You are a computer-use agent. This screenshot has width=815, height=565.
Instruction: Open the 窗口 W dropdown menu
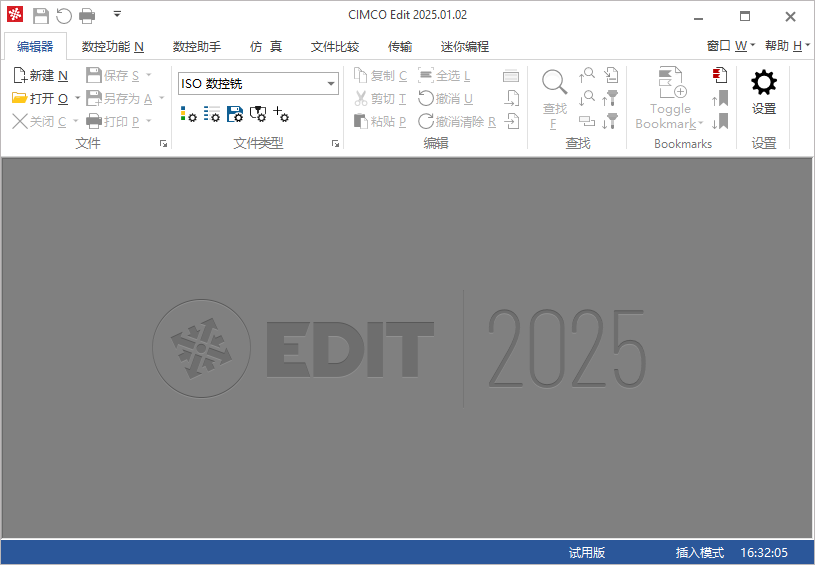pos(730,46)
